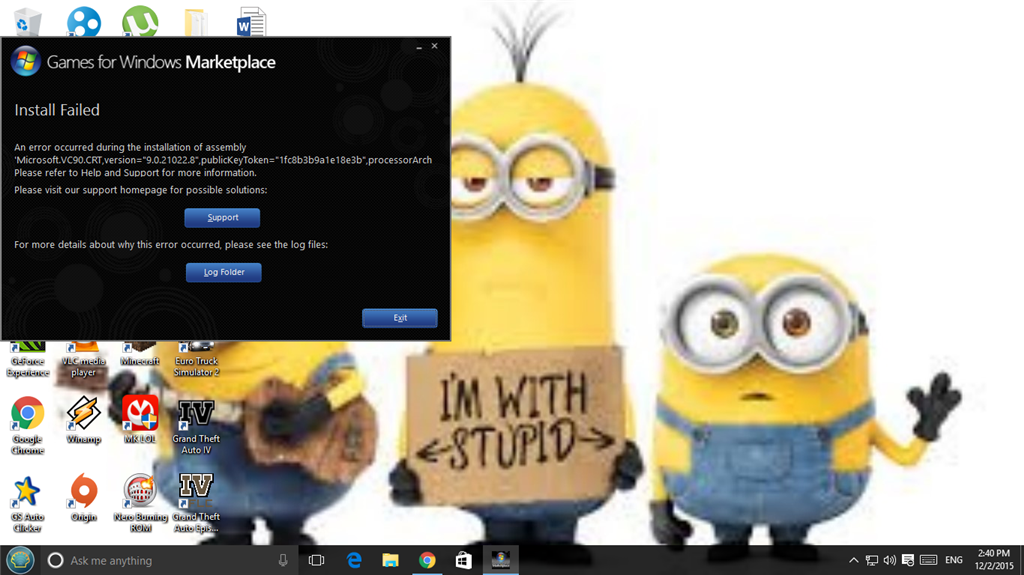Open Task View on taskbar
This screenshot has width=1024, height=575.
317,561
